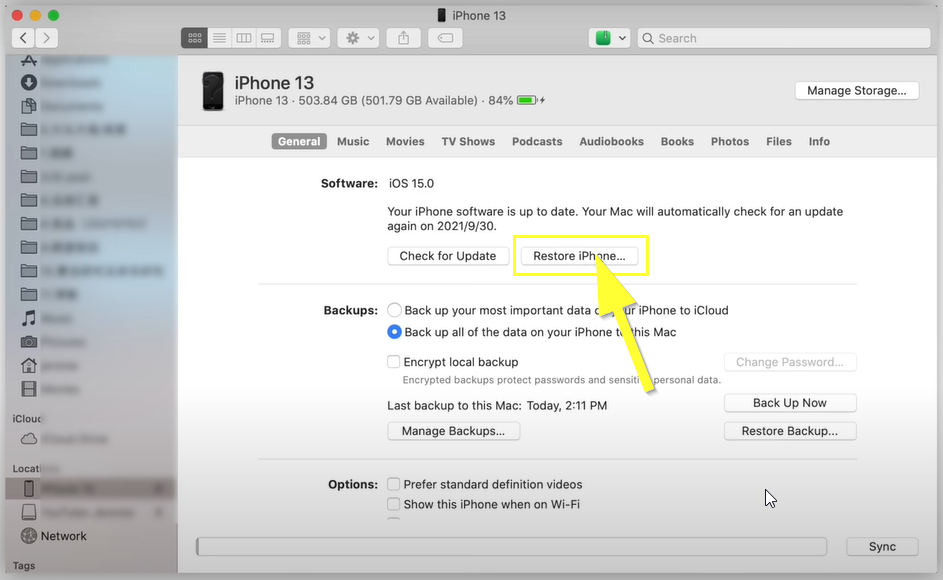The width and height of the screenshot is (943, 580).
Task: Open Downloads arrow icon in sidebar
Action: click(29, 82)
